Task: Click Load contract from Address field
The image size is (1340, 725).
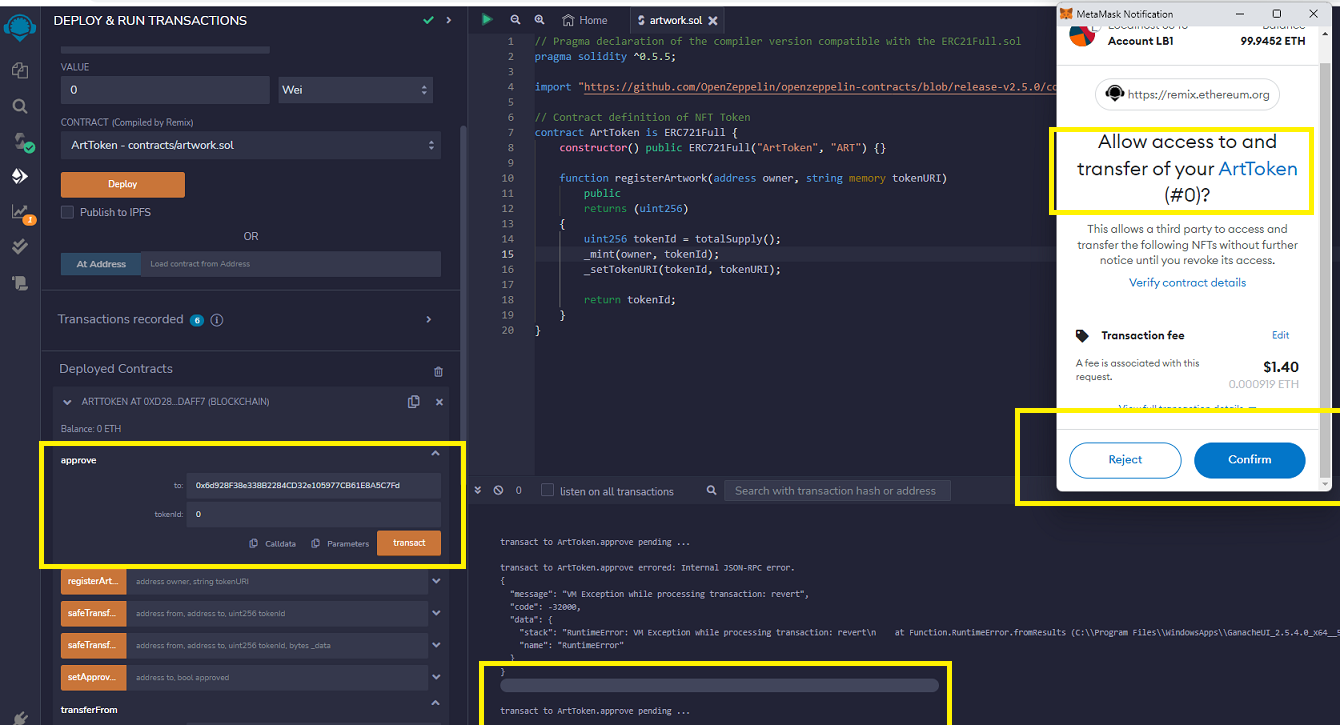Action: (291, 264)
